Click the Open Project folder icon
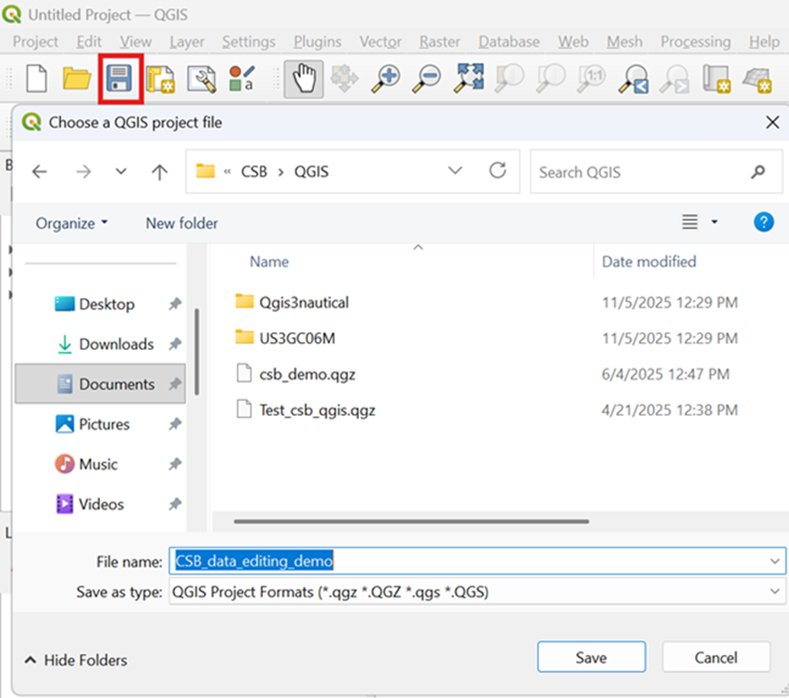This screenshot has width=789, height=698. tap(77, 80)
